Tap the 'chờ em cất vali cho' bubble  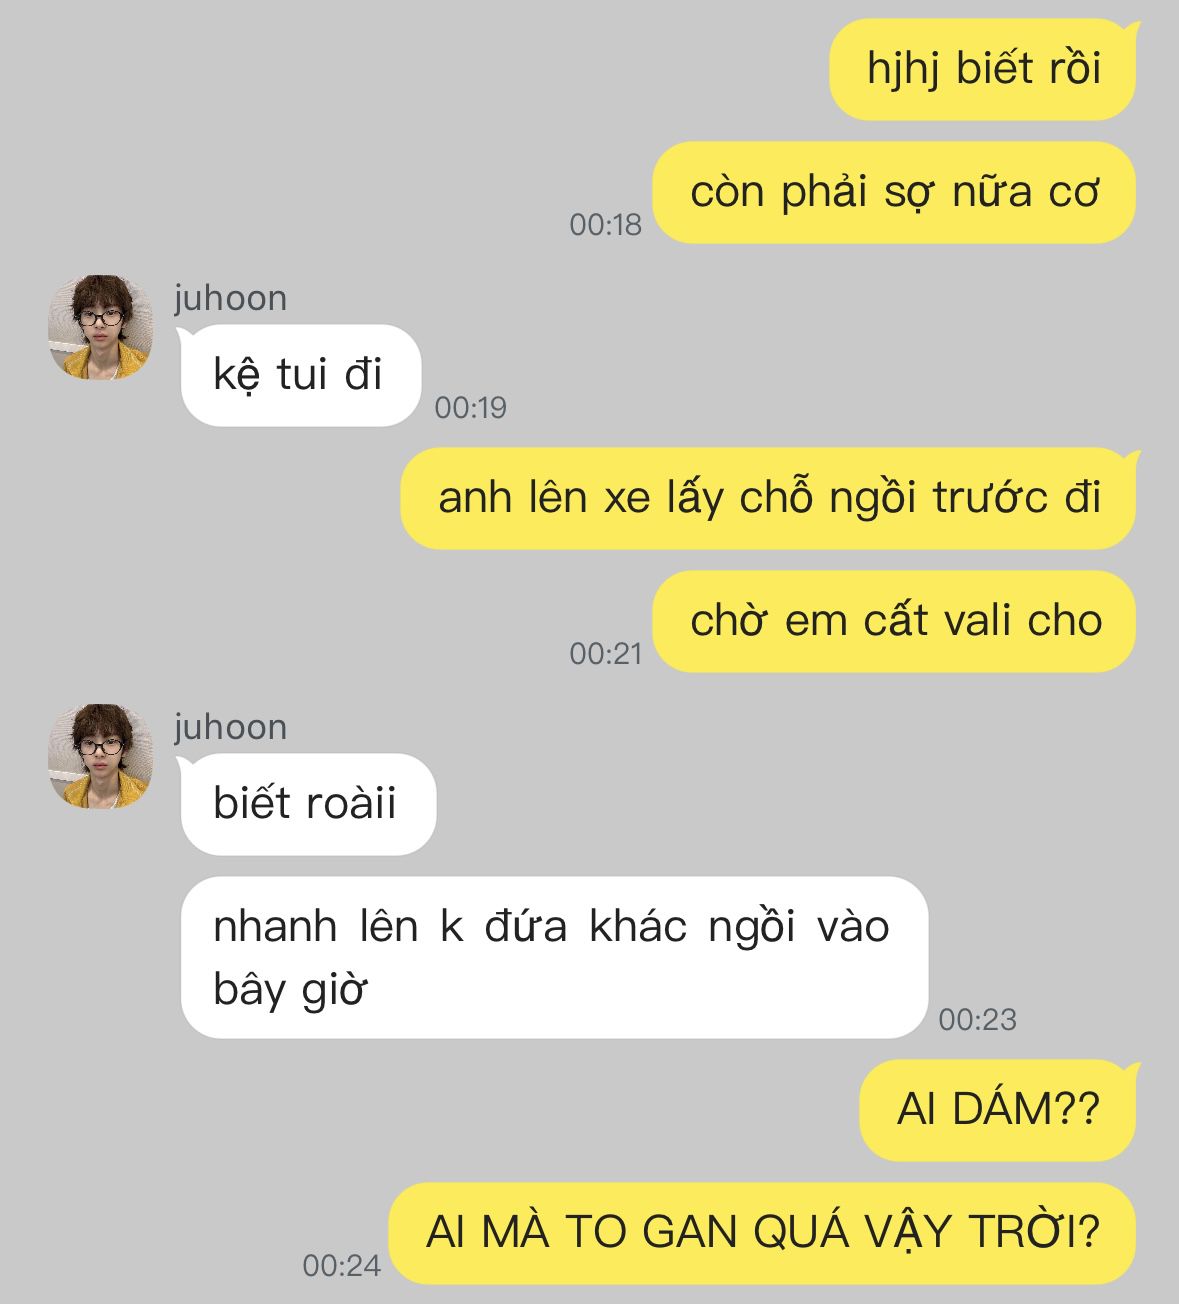[x=895, y=621]
